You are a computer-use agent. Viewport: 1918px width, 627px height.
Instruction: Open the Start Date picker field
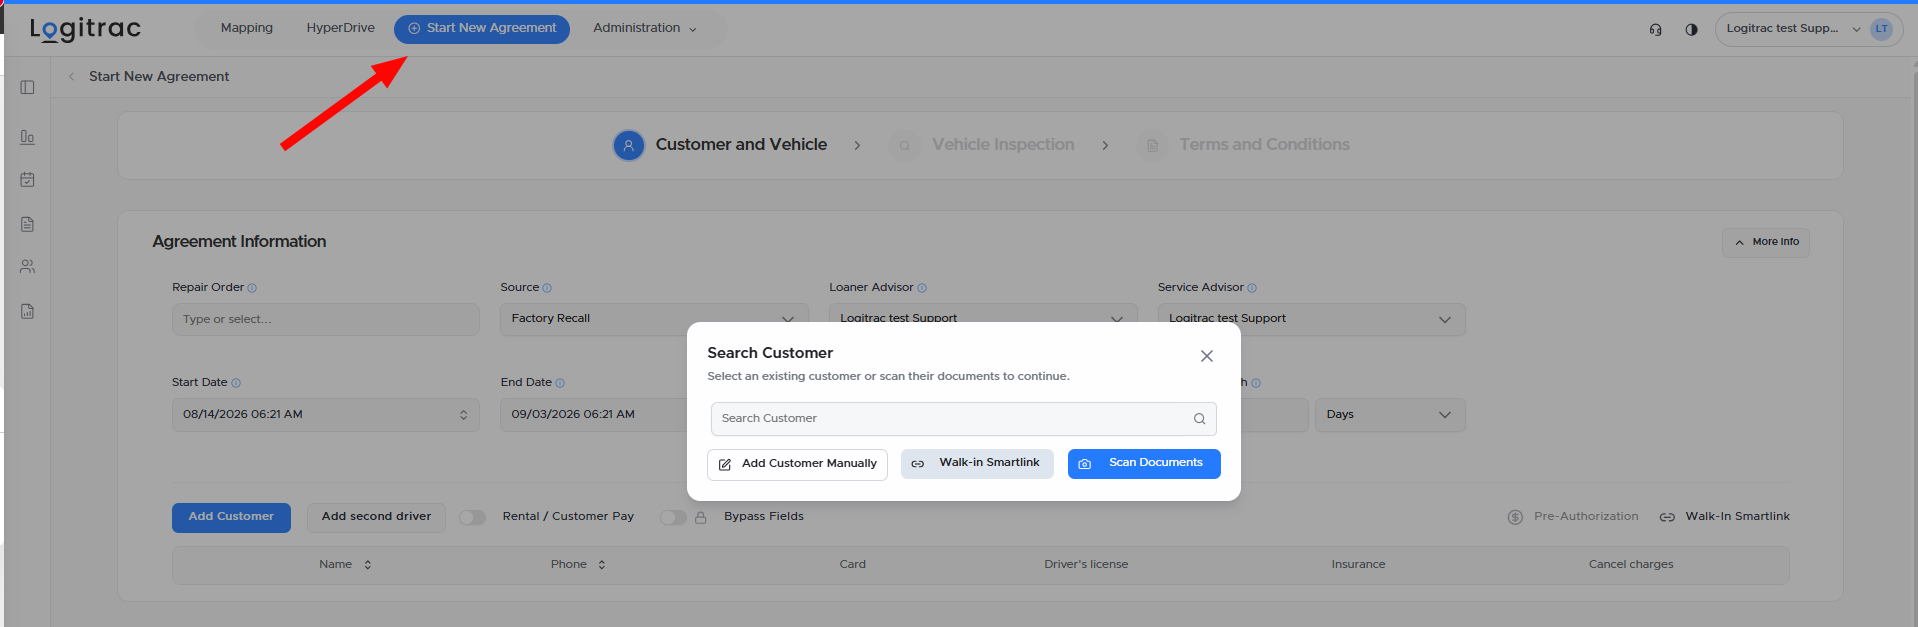[x=326, y=415]
